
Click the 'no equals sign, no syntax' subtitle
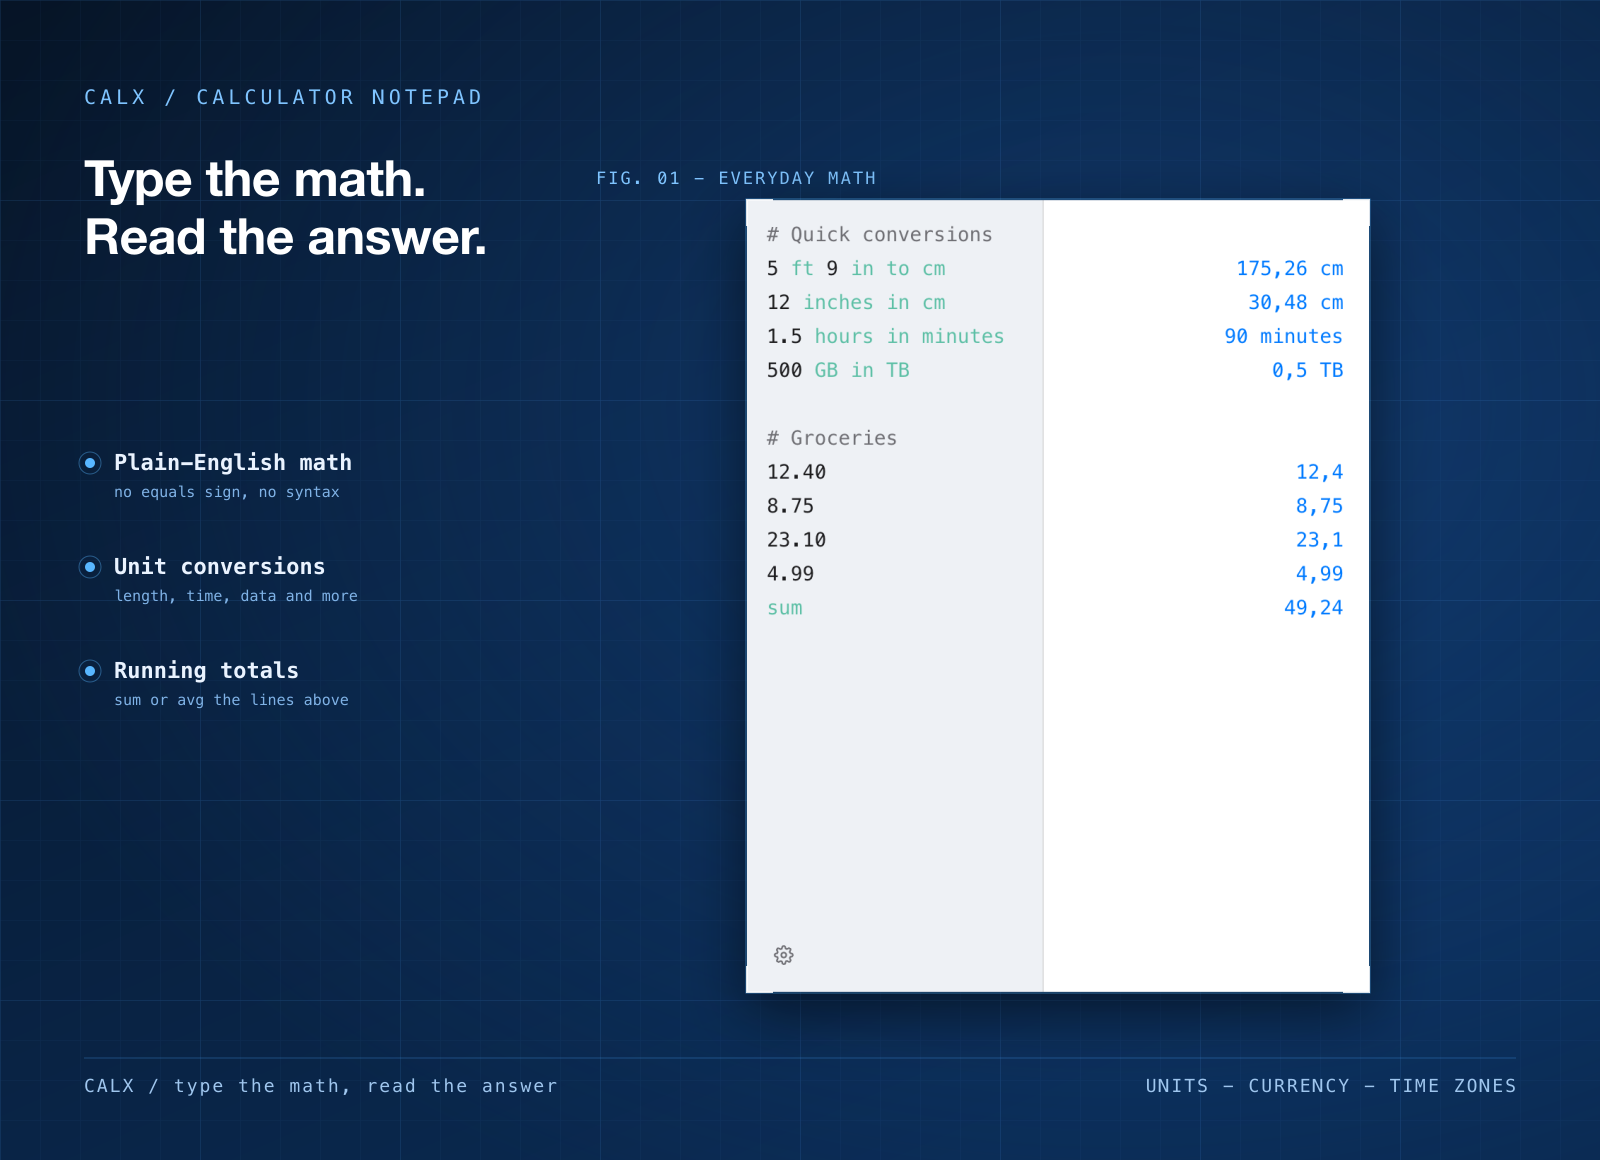click(x=227, y=492)
